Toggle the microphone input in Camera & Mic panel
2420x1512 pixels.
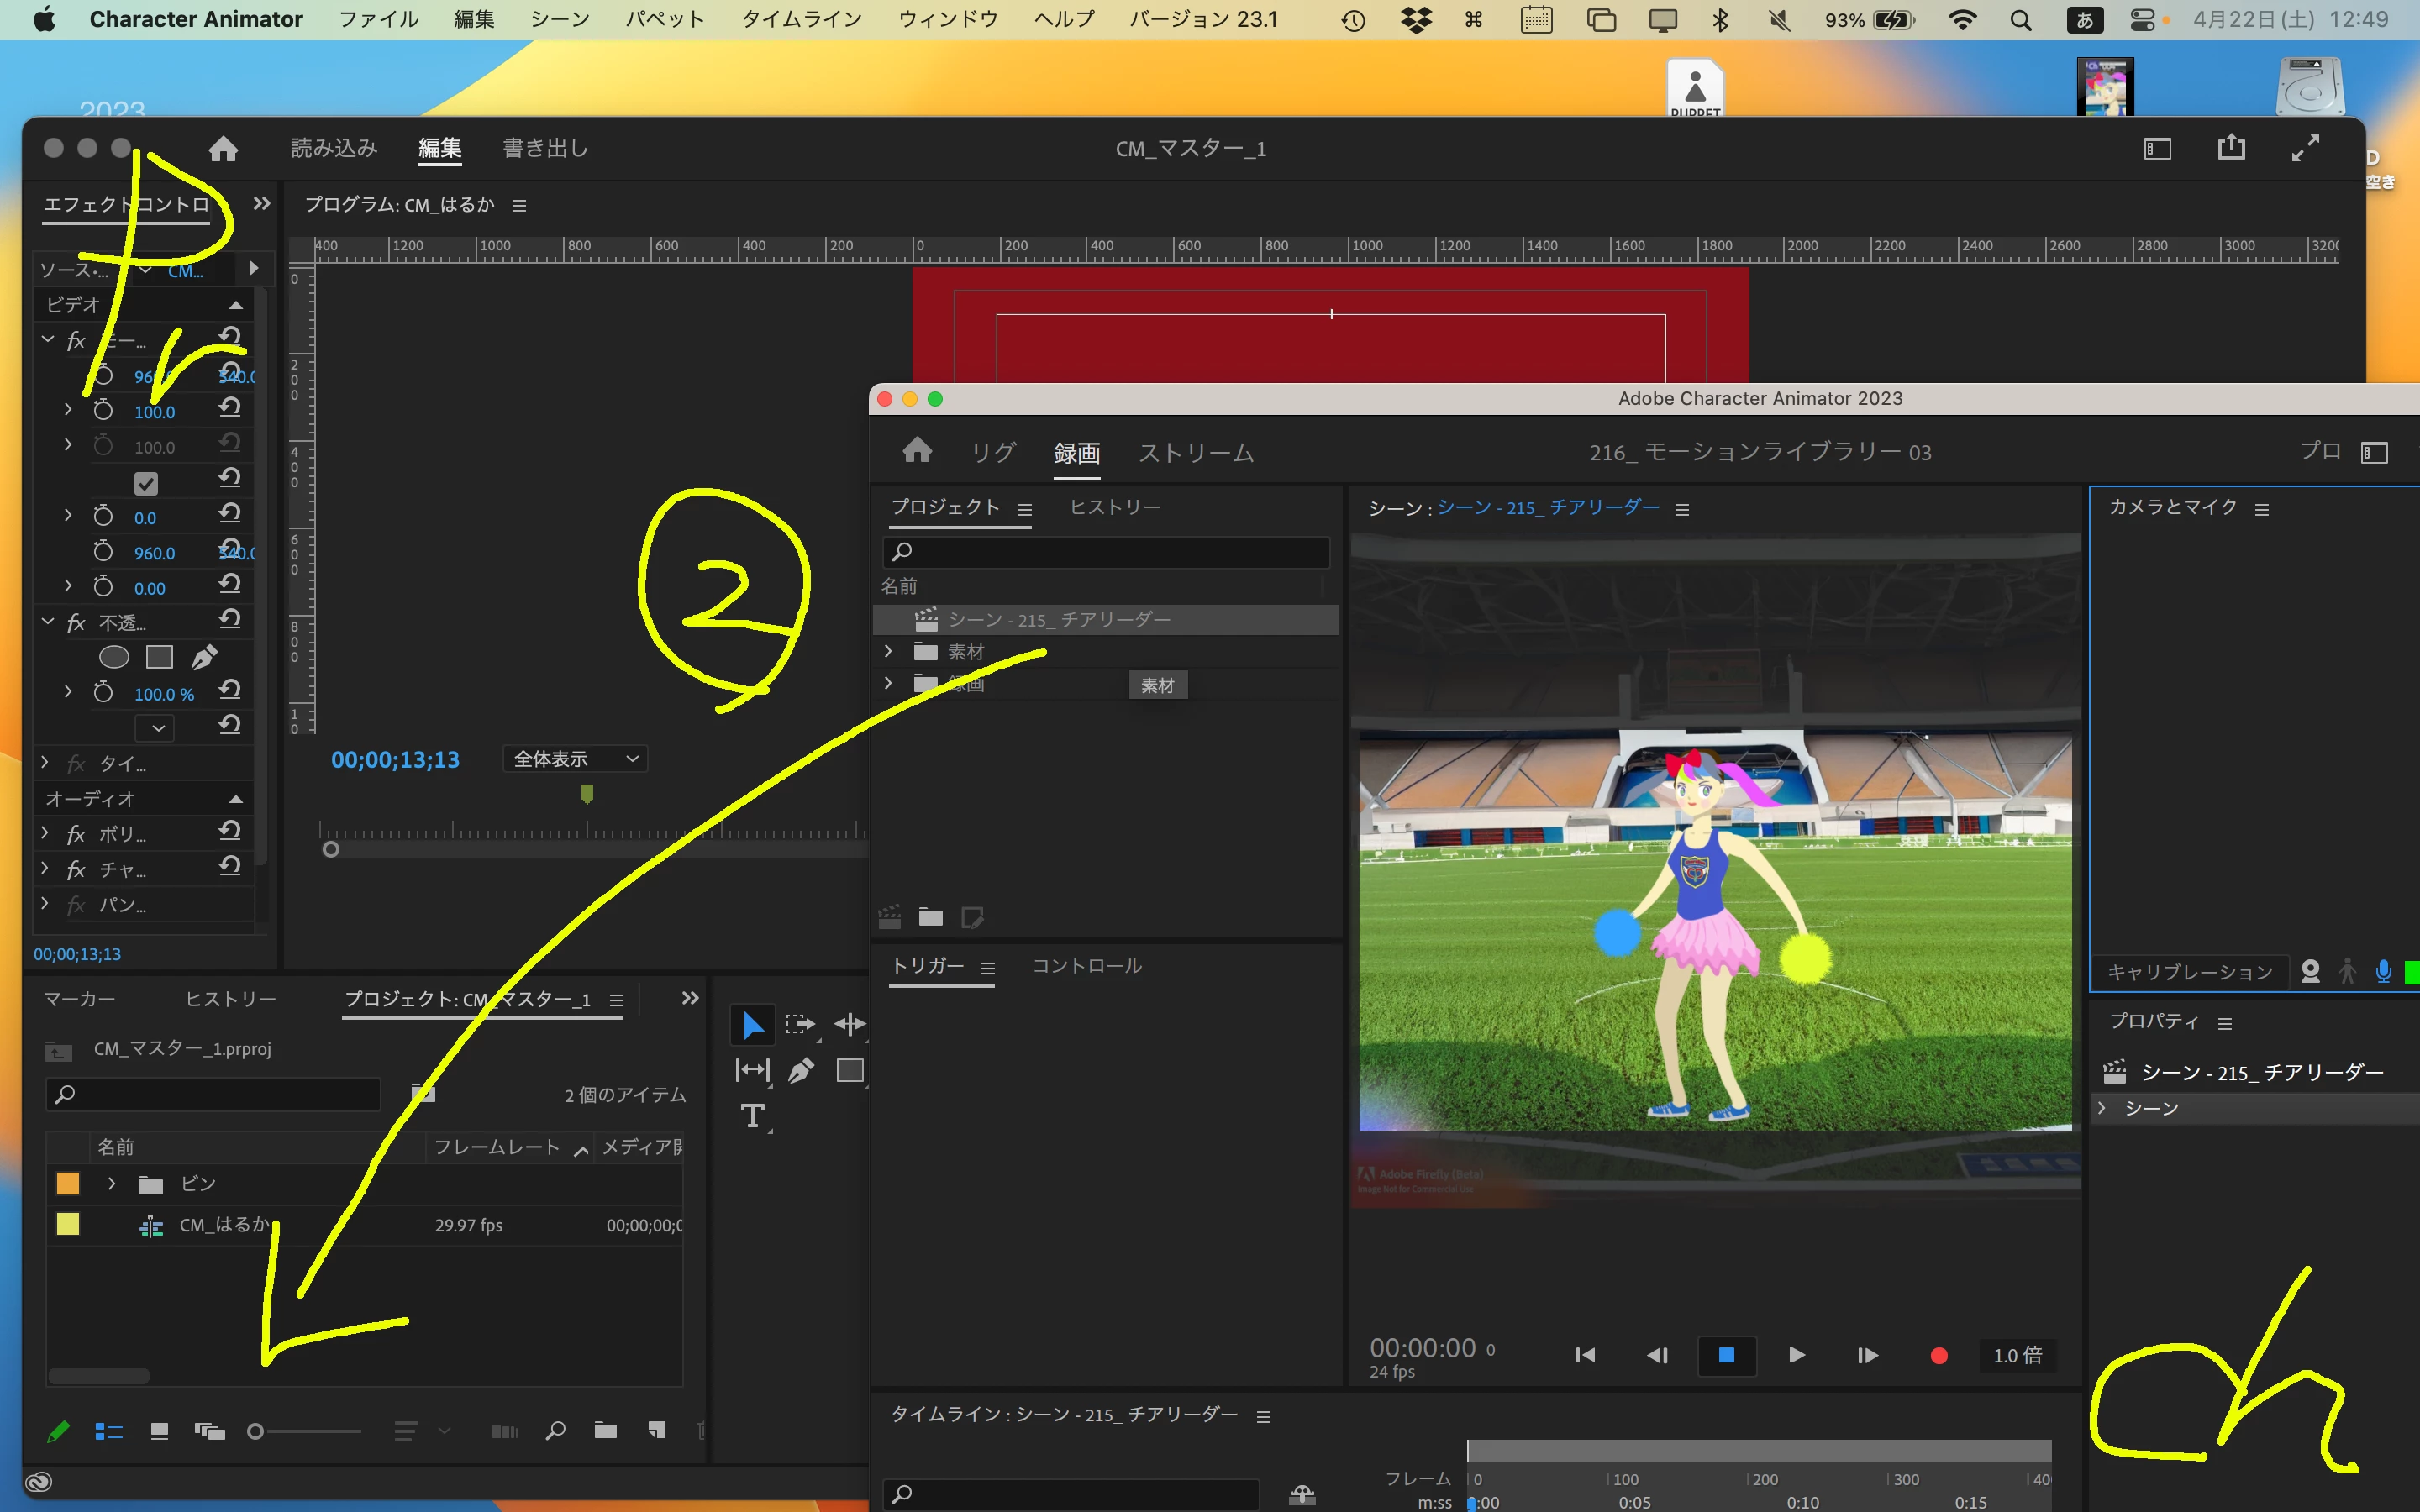pyautogui.click(x=2384, y=971)
